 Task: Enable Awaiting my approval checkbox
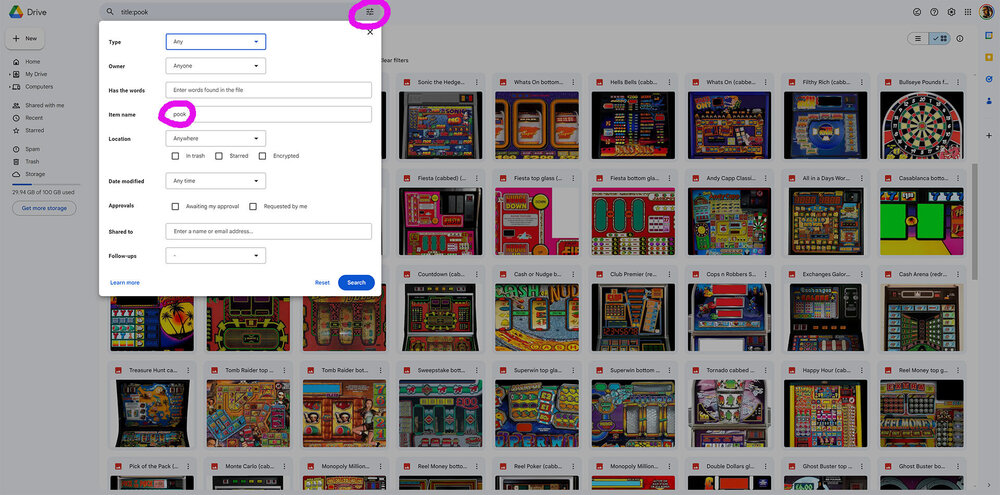[175, 206]
